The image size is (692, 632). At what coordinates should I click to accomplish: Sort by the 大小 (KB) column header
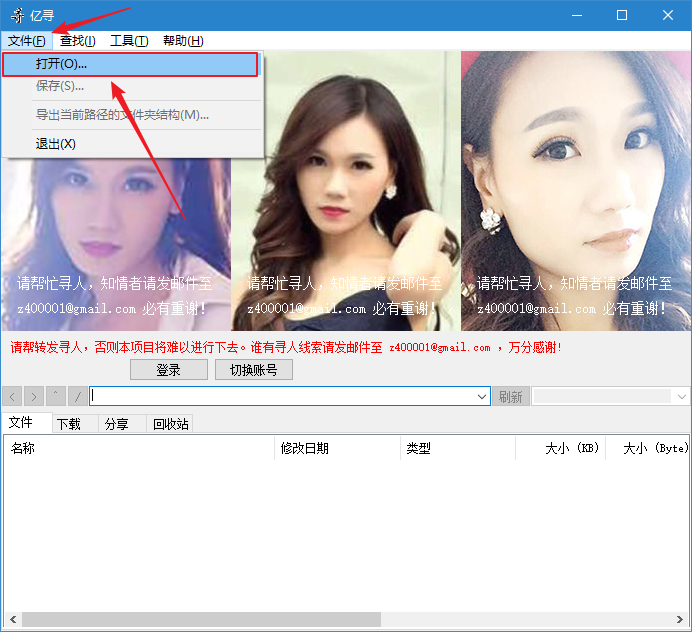[560, 448]
